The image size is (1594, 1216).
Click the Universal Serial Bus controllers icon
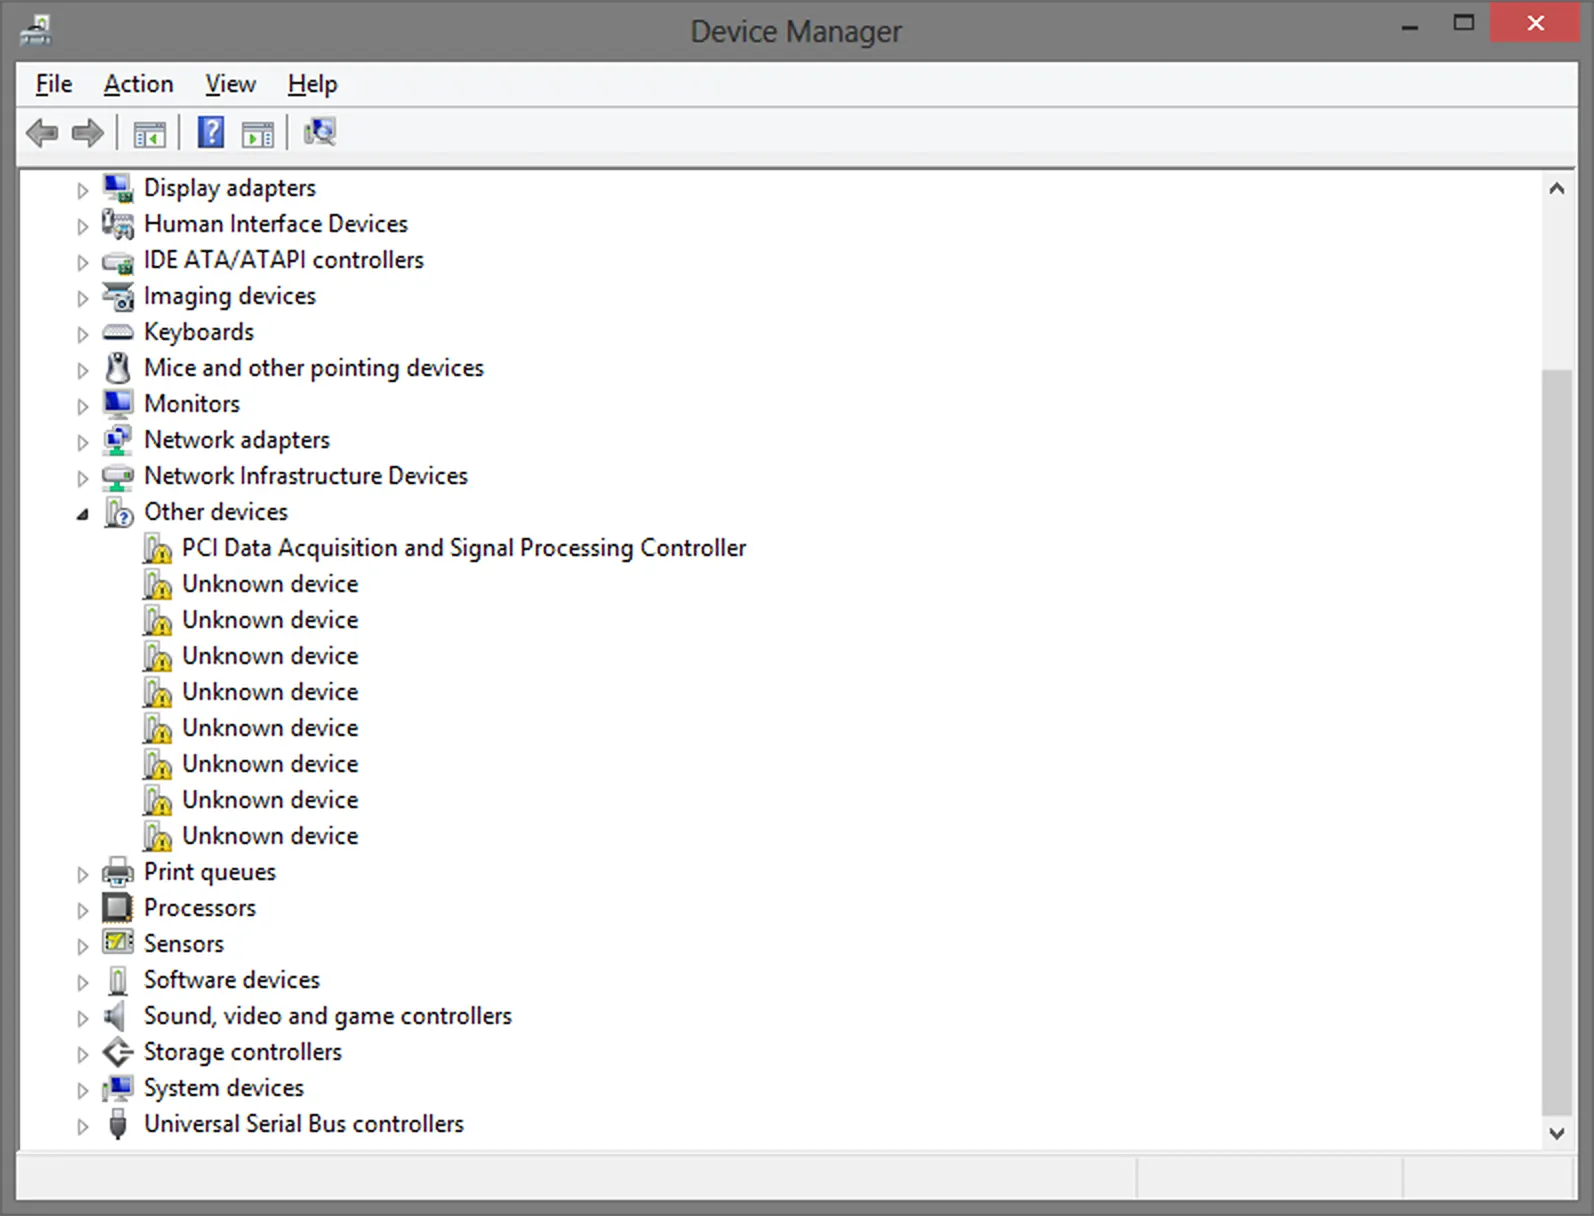118,1124
